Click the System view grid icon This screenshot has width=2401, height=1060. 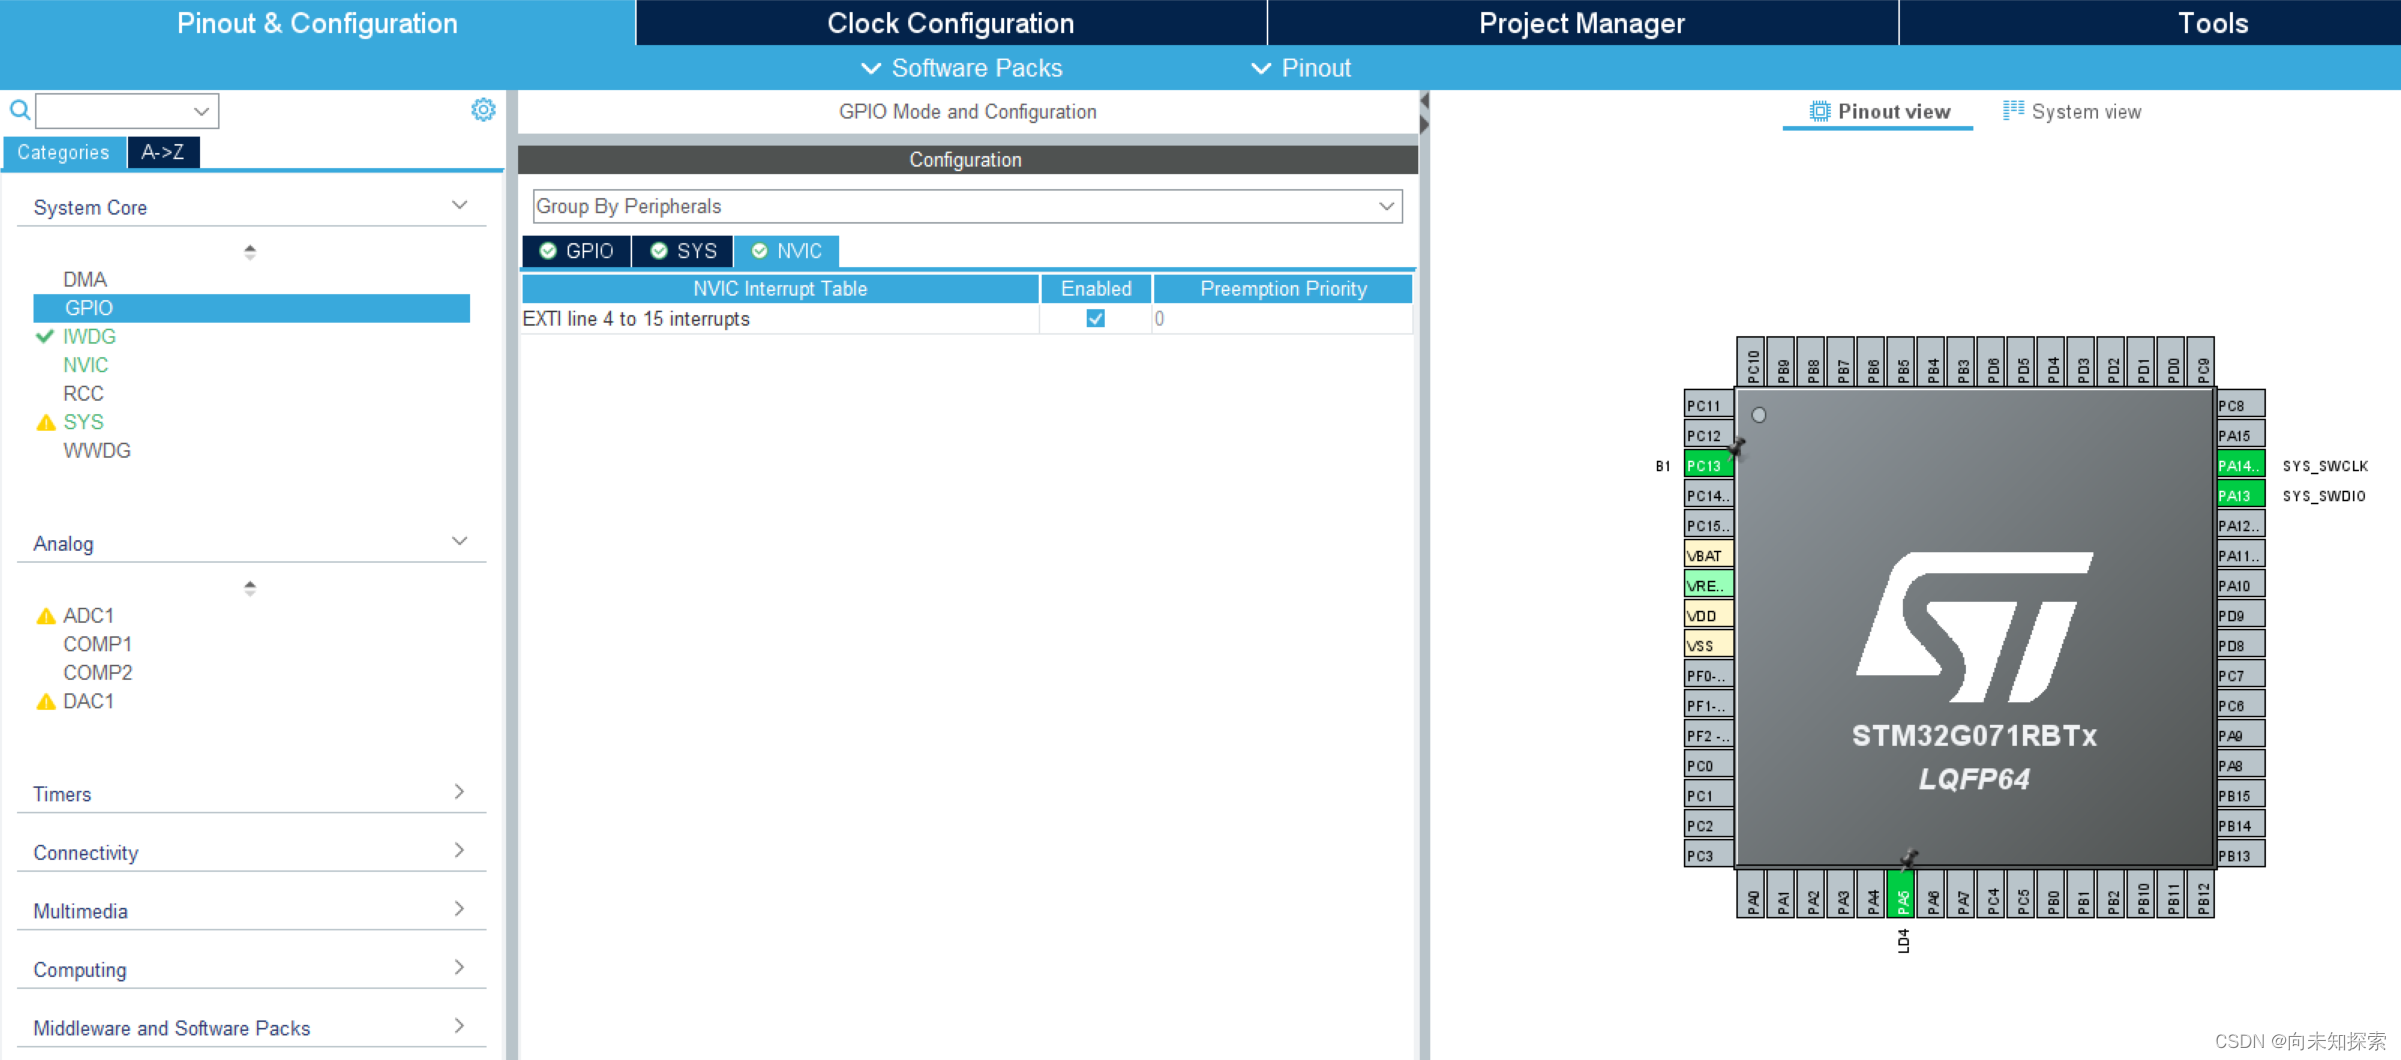point(2013,111)
